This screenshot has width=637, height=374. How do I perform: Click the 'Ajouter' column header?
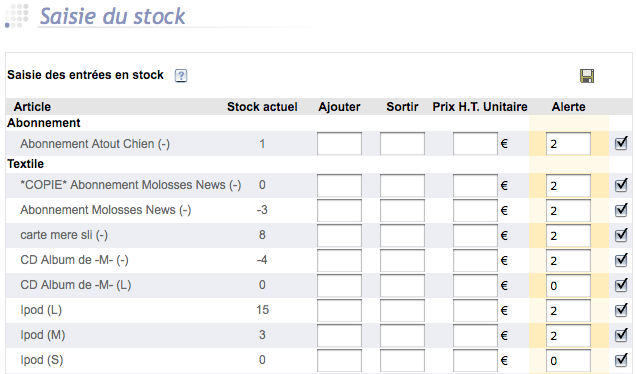(x=339, y=107)
